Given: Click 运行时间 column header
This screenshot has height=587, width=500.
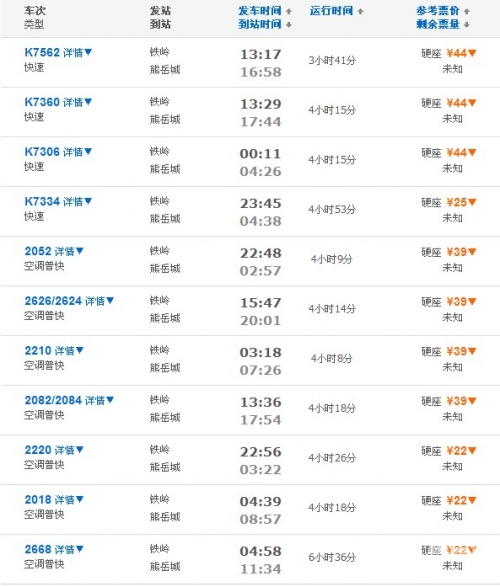Looking at the screenshot, I should tap(331, 11).
